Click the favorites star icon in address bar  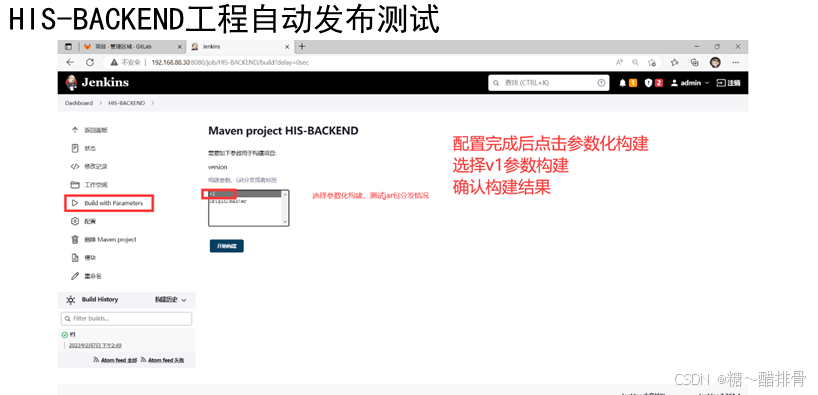click(652, 62)
